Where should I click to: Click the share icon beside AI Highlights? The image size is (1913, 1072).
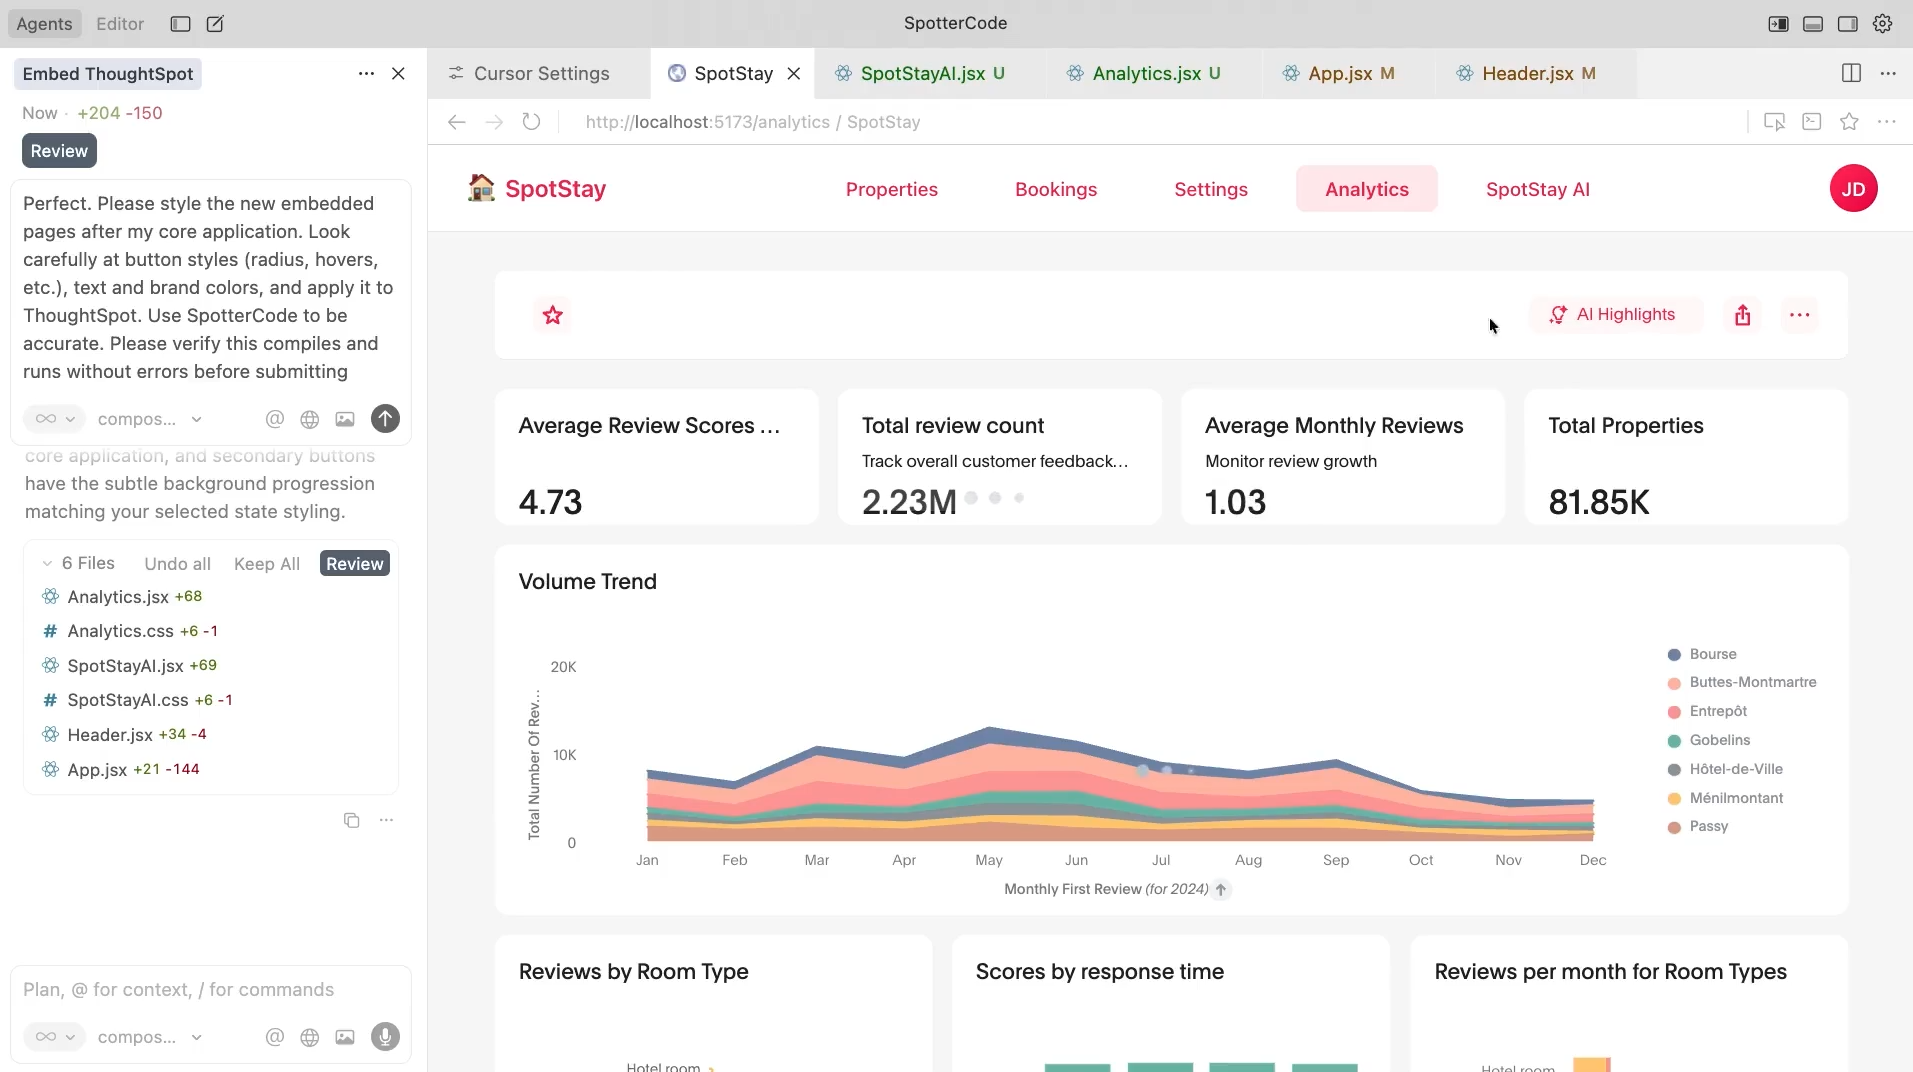(x=1742, y=315)
